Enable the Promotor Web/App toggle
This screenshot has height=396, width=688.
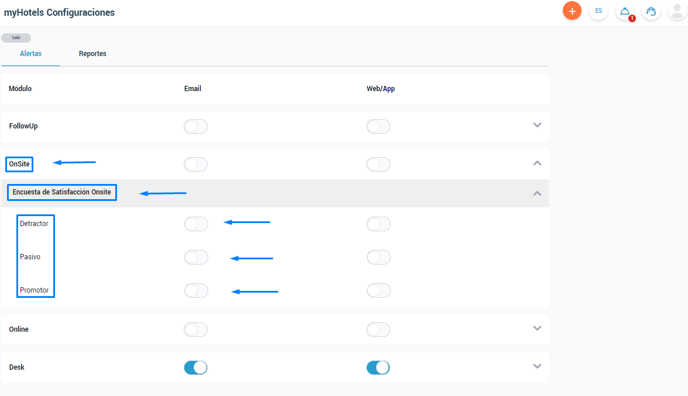[x=379, y=290]
